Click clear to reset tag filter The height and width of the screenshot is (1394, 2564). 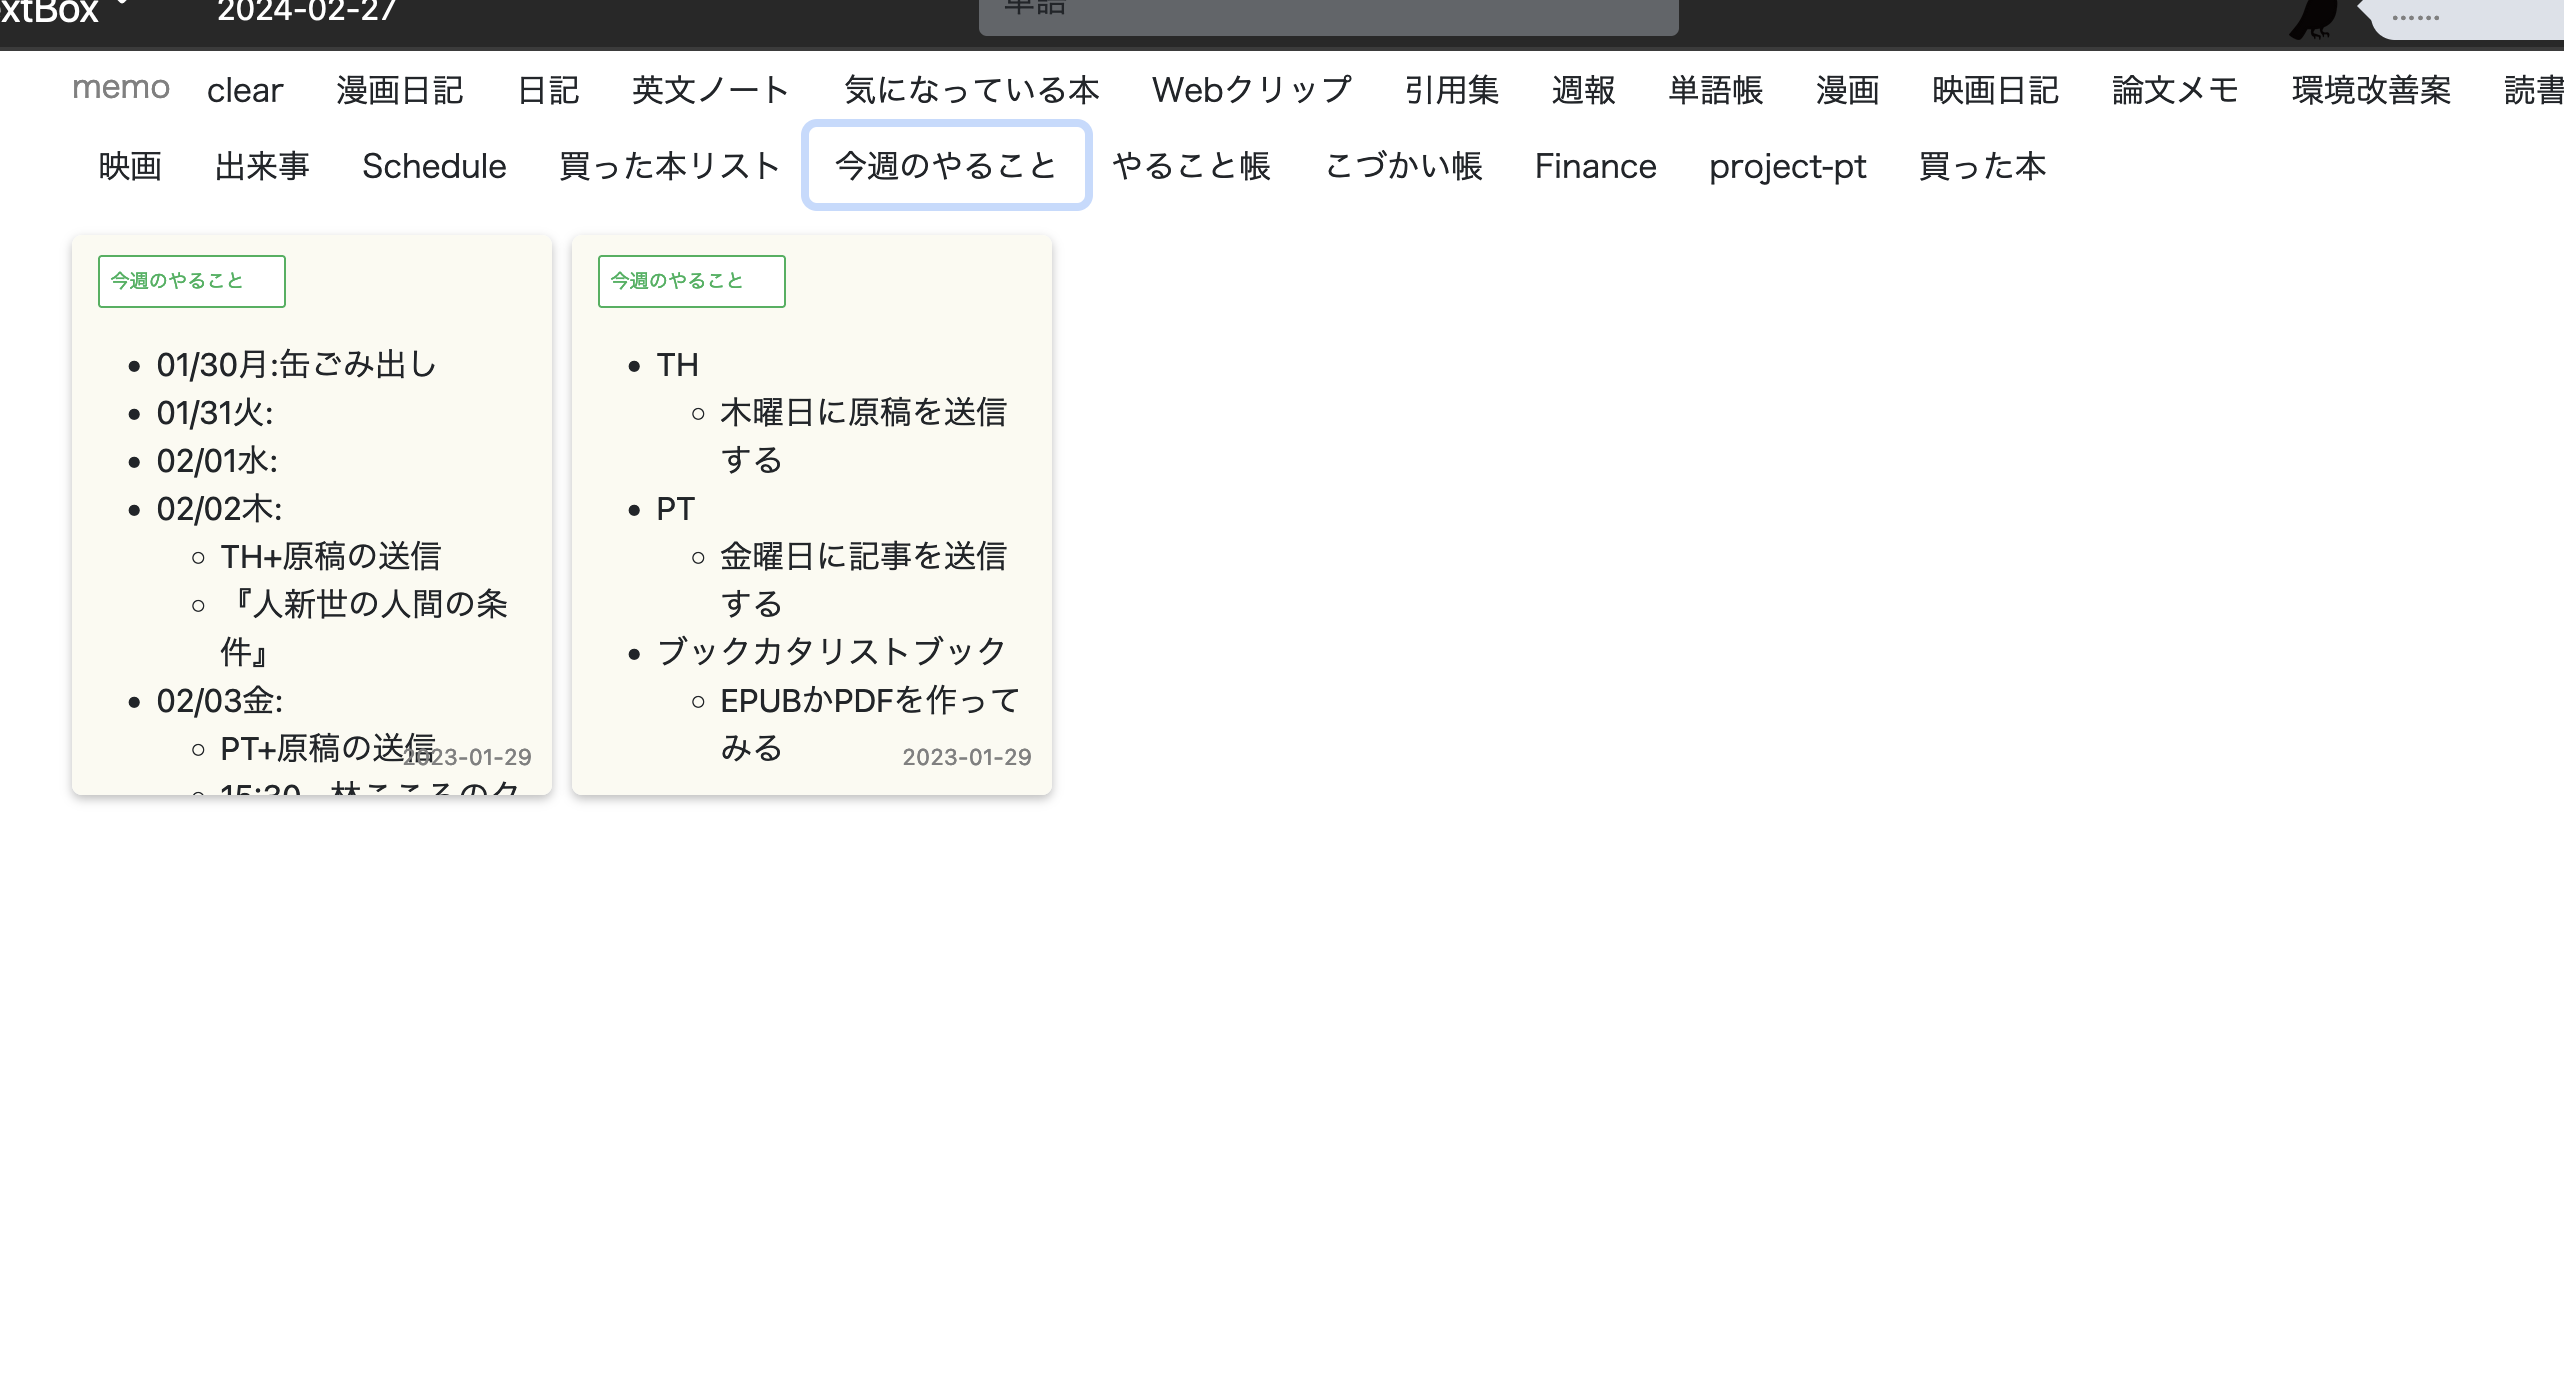click(245, 89)
